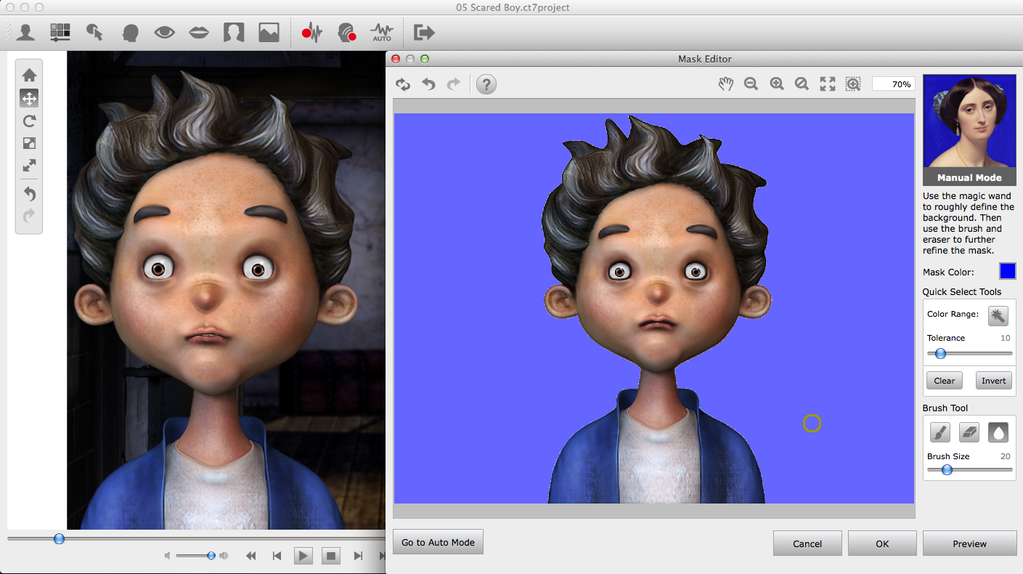Click Go to Auto Mode button
The width and height of the screenshot is (1023, 574).
point(438,542)
